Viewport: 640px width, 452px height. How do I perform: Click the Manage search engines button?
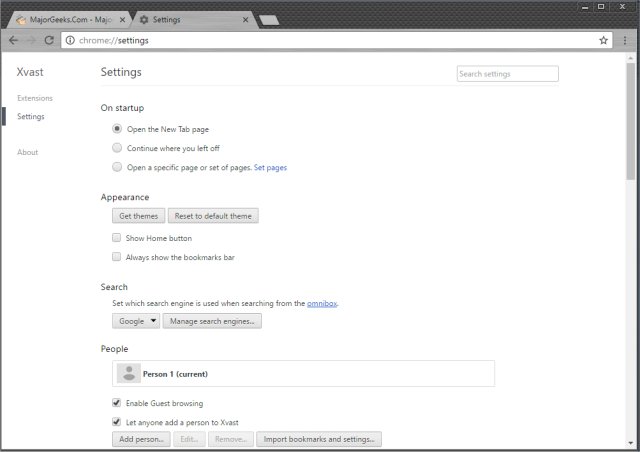pos(212,321)
